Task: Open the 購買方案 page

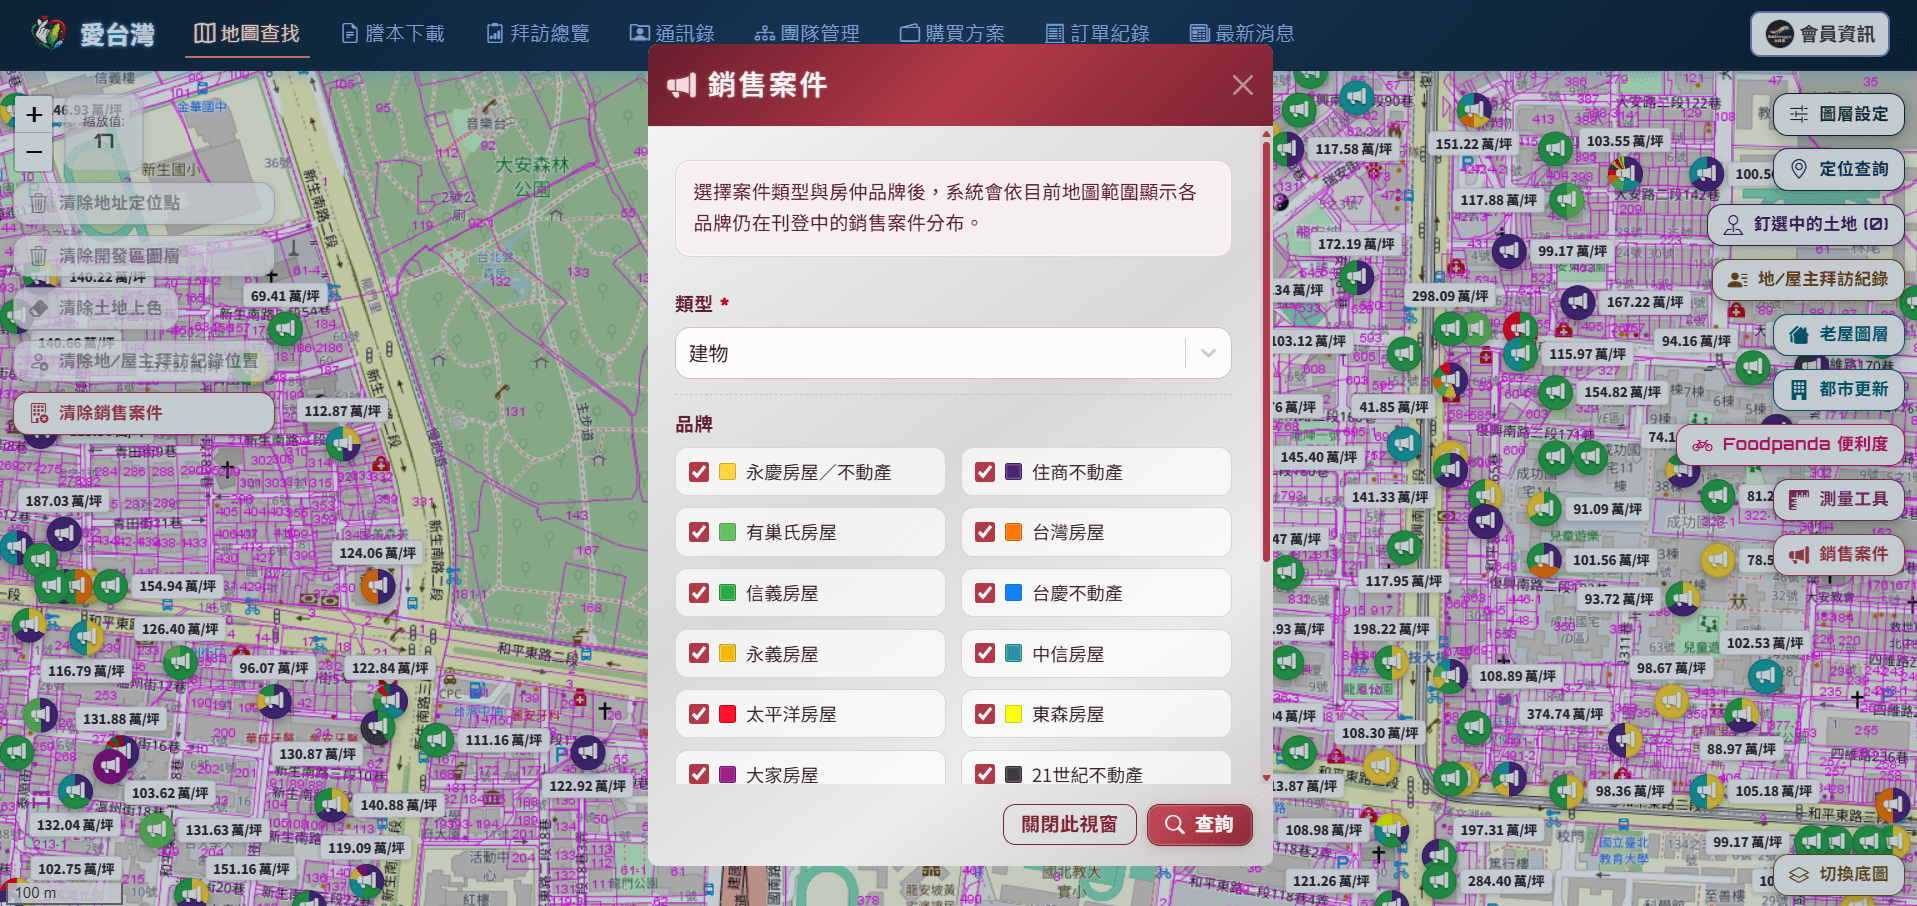Action: 952,34
